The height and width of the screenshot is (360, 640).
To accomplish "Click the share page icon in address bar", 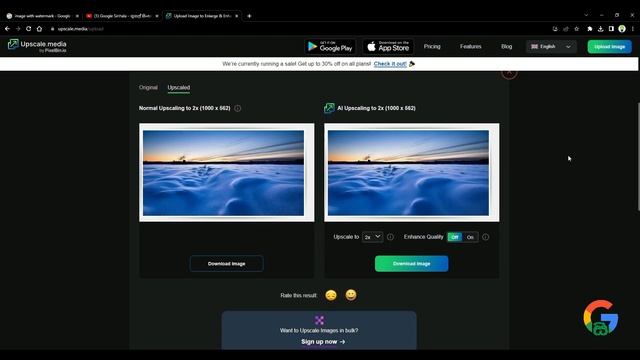I will (x=566, y=29).
